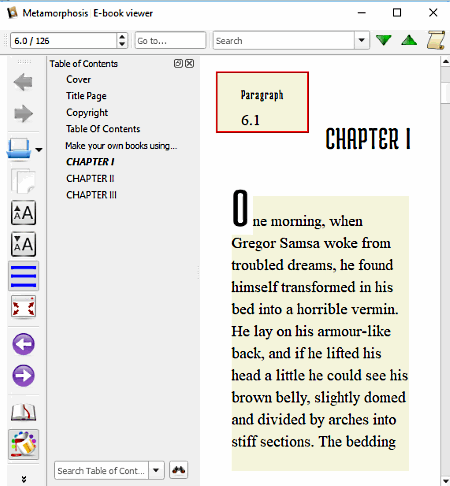
Task: Click the vertical scrollbar up arrow
Action: 445,62
